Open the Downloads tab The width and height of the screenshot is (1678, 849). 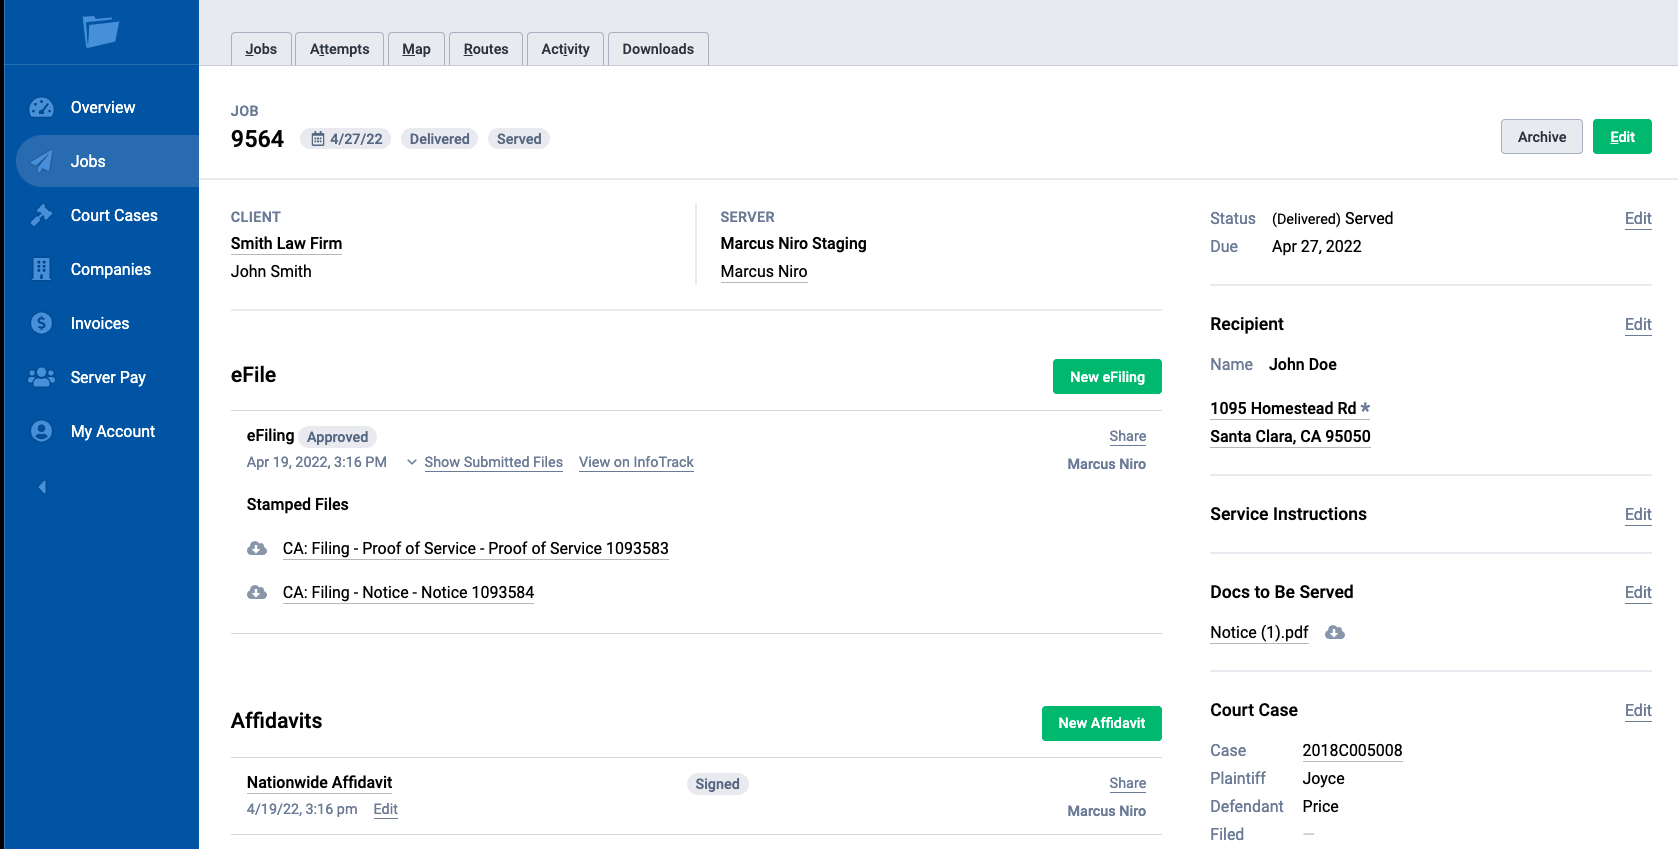tap(657, 49)
